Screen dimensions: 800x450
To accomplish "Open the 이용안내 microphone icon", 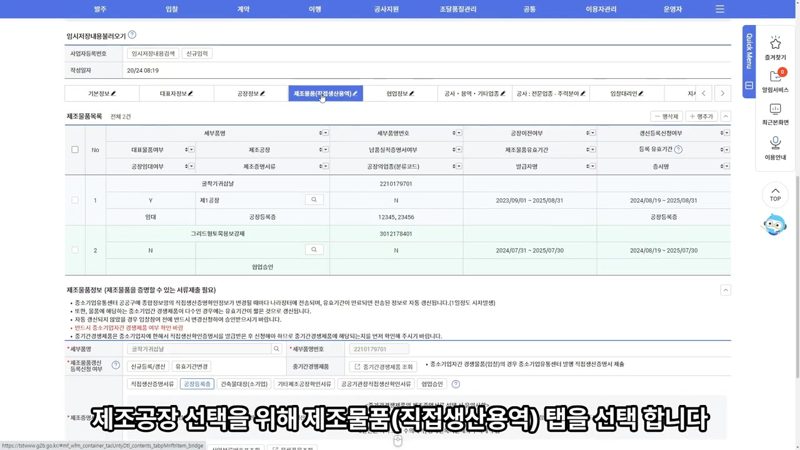I will (775, 142).
